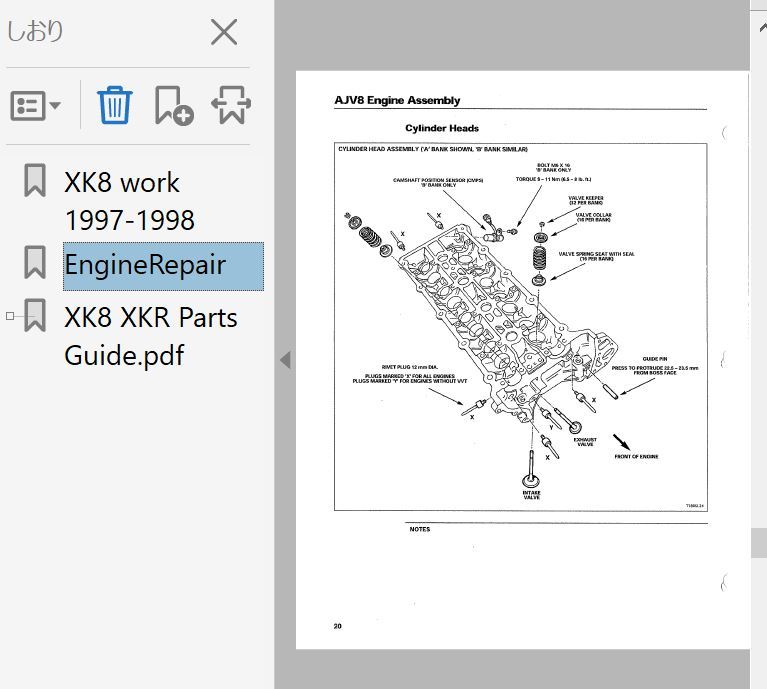This screenshot has width=767, height=689.
Task: Click the find current bookmark icon
Action: pos(231,105)
